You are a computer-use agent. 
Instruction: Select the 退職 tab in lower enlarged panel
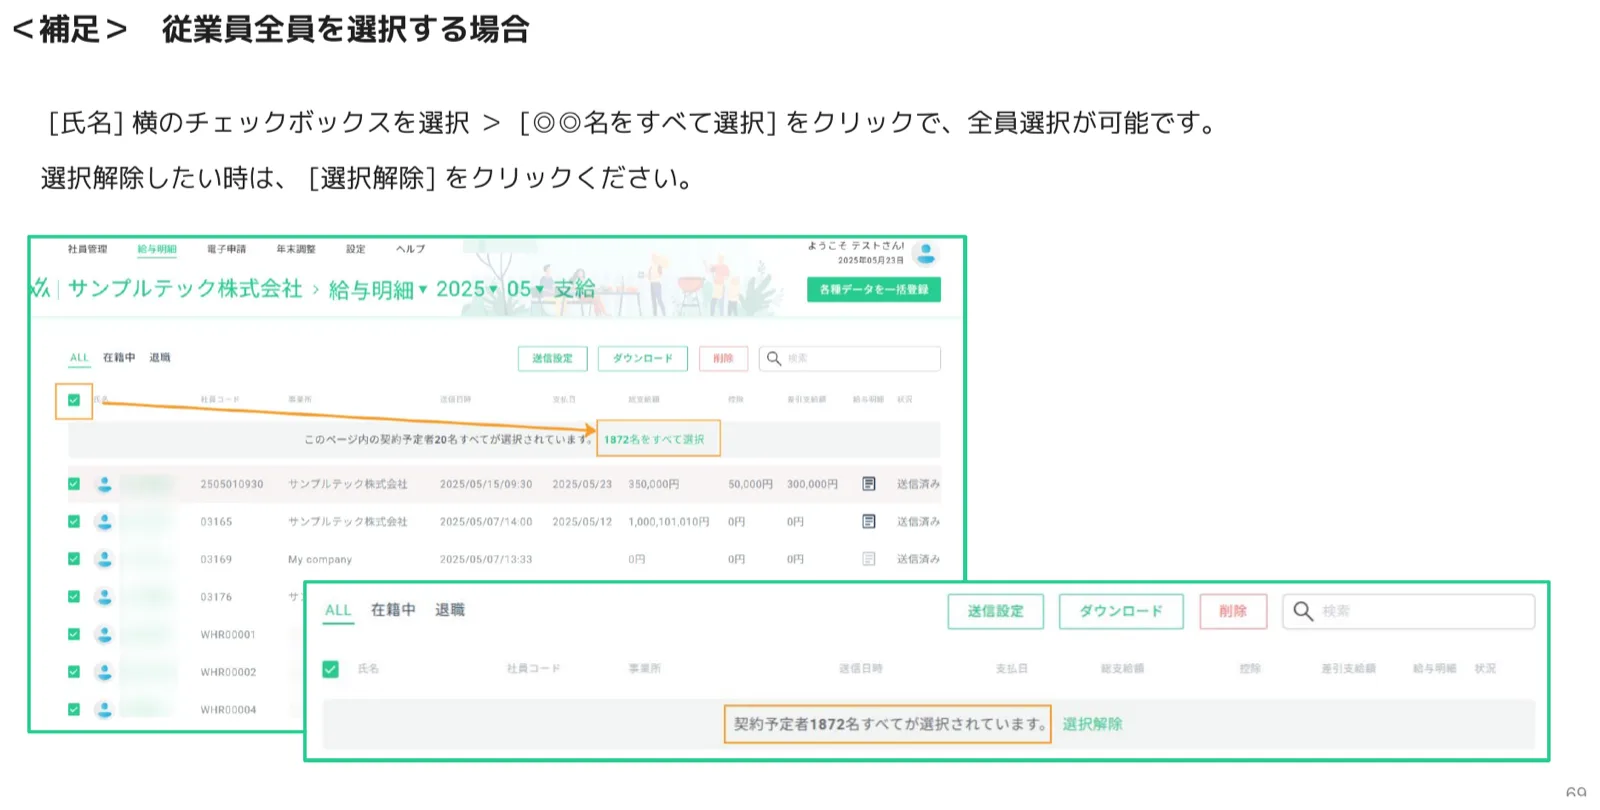click(x=450, y=610)
